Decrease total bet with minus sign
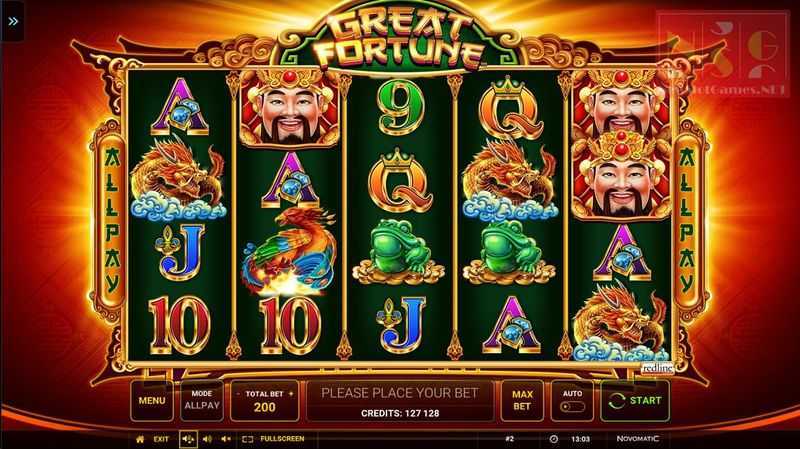Viewport: 800px width, 449px height. pos(238,394)
